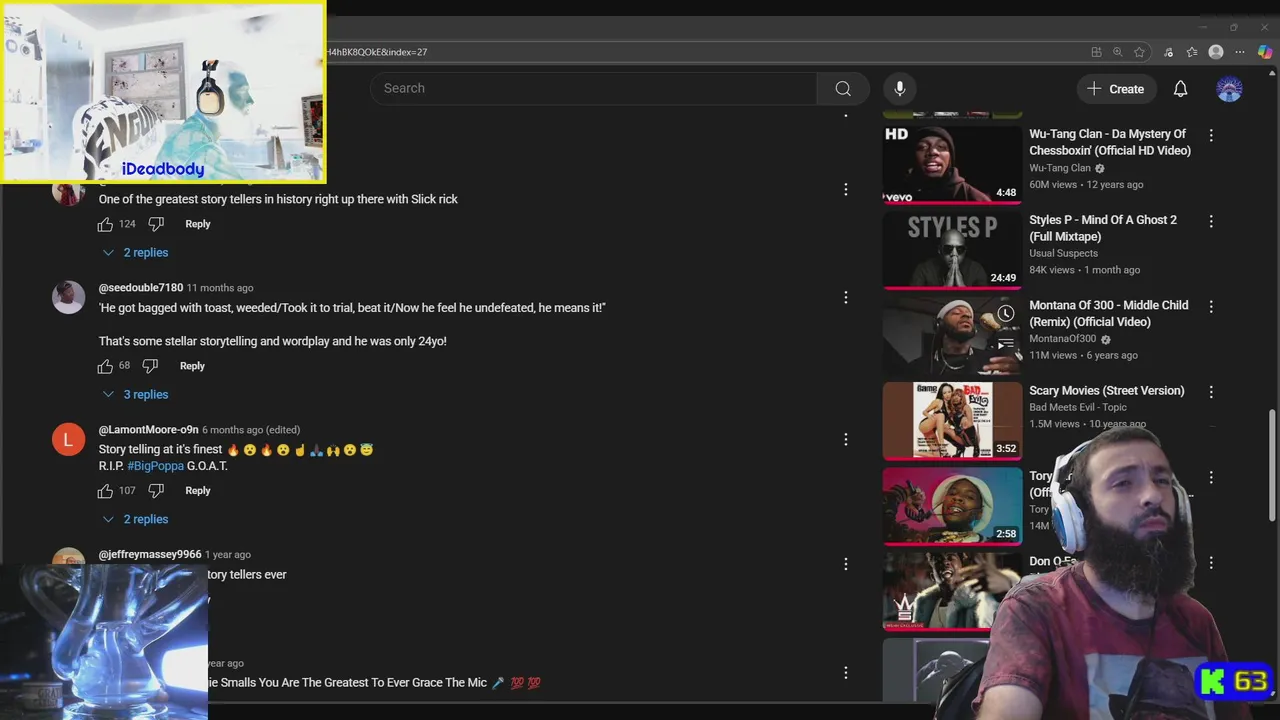The image size is (1280, 720).
Task: Add Montana Of 300 video to queue
Action: pos(1005,345)
